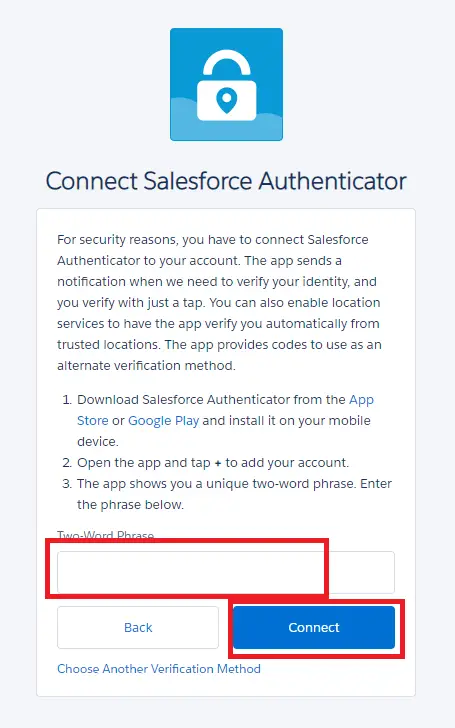455x728 pixels.
Task: Focus the Two-Word Phrase input field
Action: pos(226,572)
